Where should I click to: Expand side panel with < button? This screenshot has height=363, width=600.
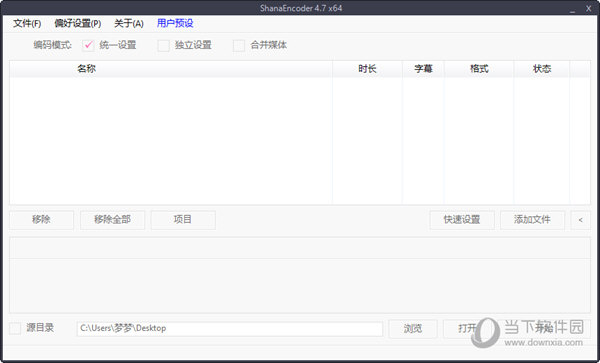tap(580, 220)
